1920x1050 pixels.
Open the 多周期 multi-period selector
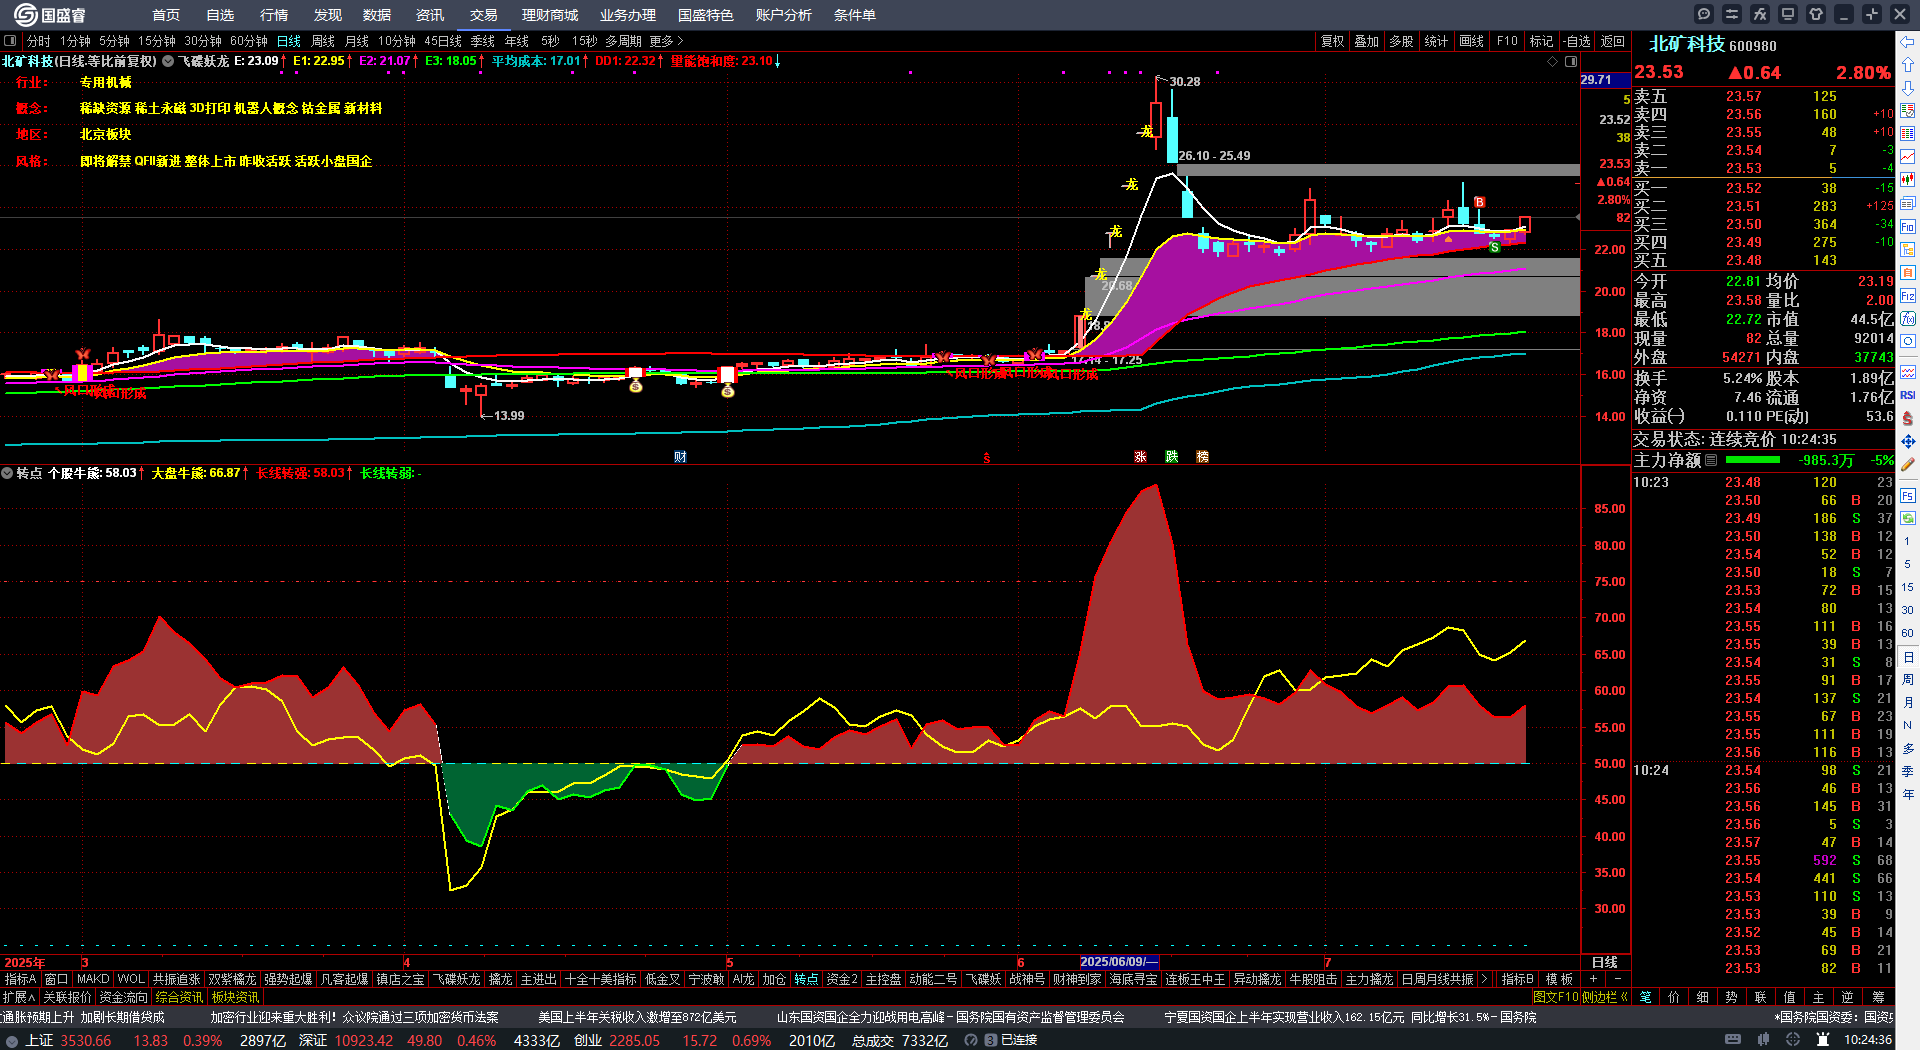click(x=623, y=41)
